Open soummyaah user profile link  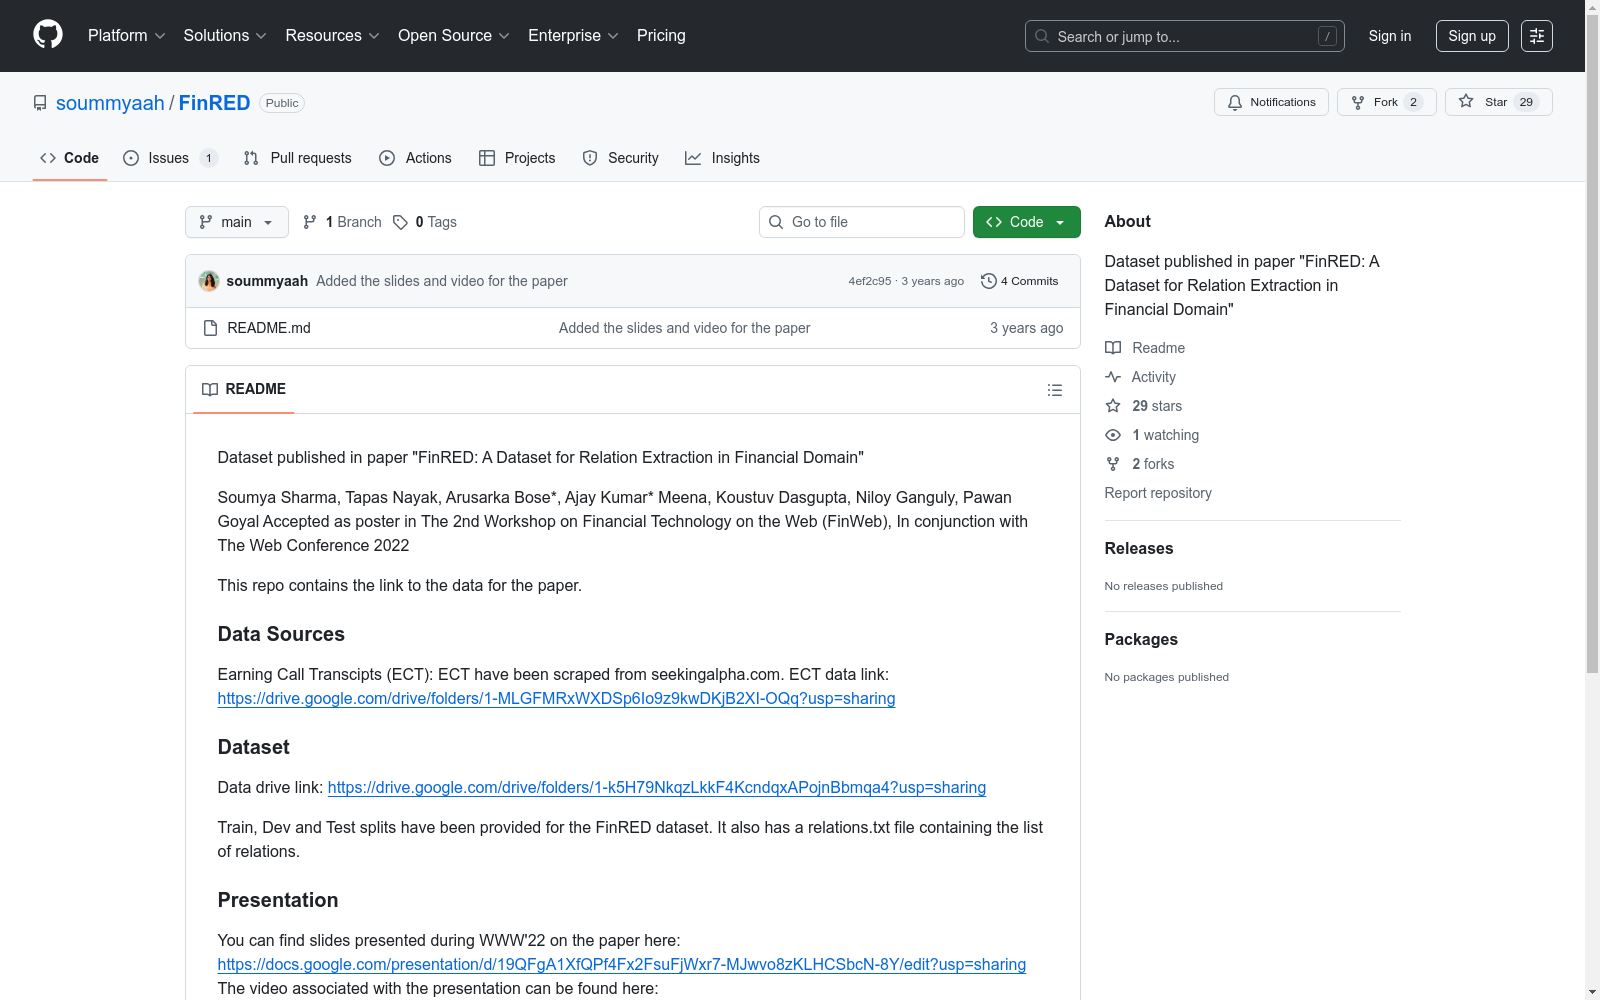coord(110,103)
